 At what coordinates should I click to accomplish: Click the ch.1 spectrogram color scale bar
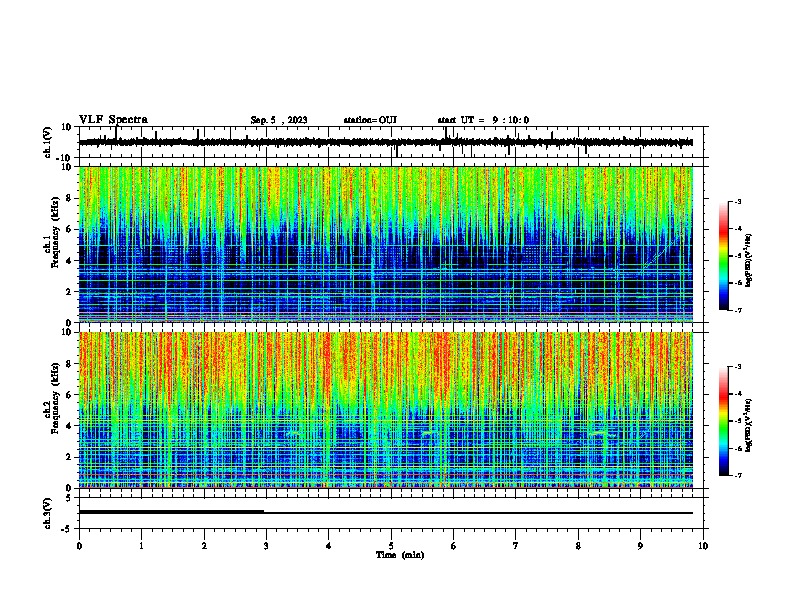pyautogui.click(x=724, y=256)
